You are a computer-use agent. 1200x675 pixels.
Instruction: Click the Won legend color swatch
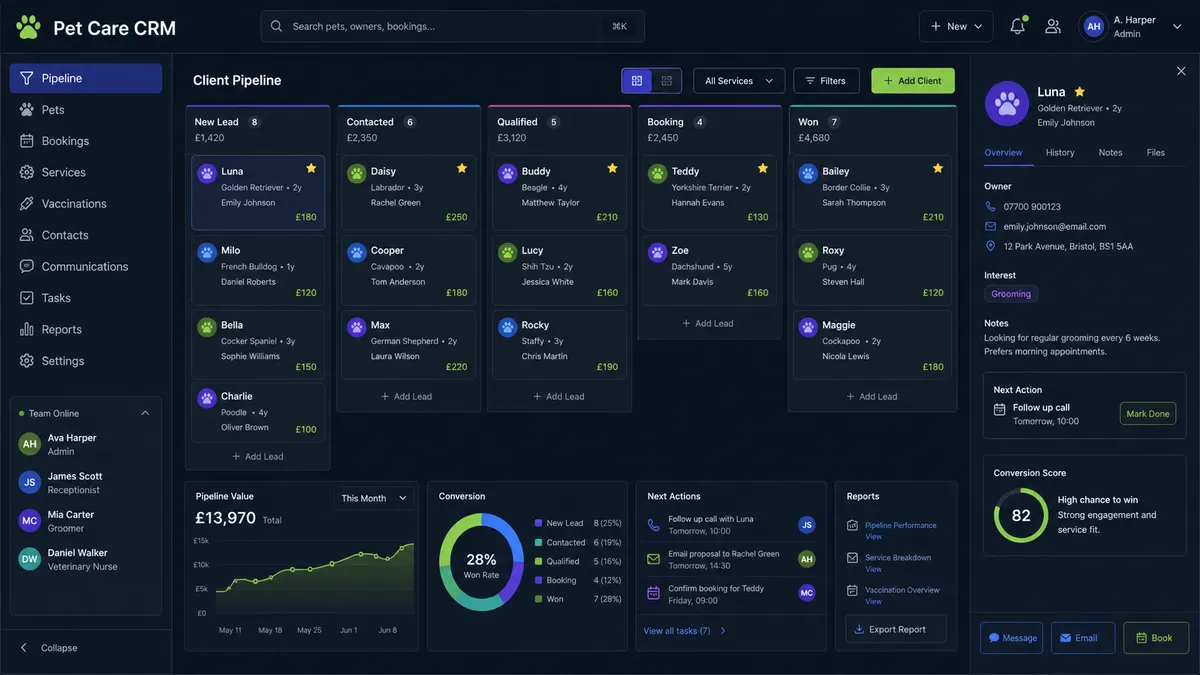(538, 599)
